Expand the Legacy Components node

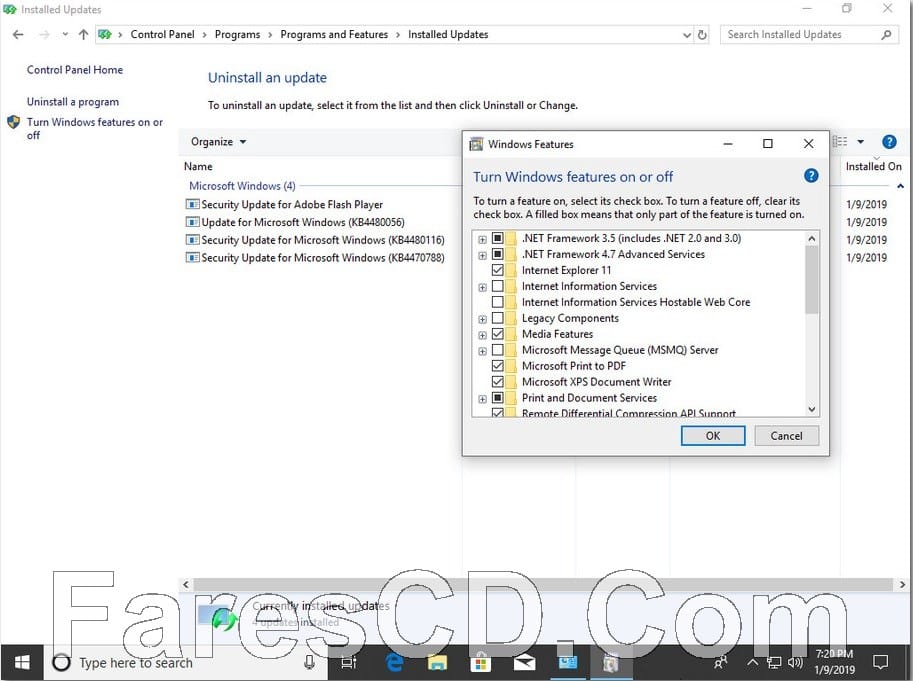(x=482, y=319)
